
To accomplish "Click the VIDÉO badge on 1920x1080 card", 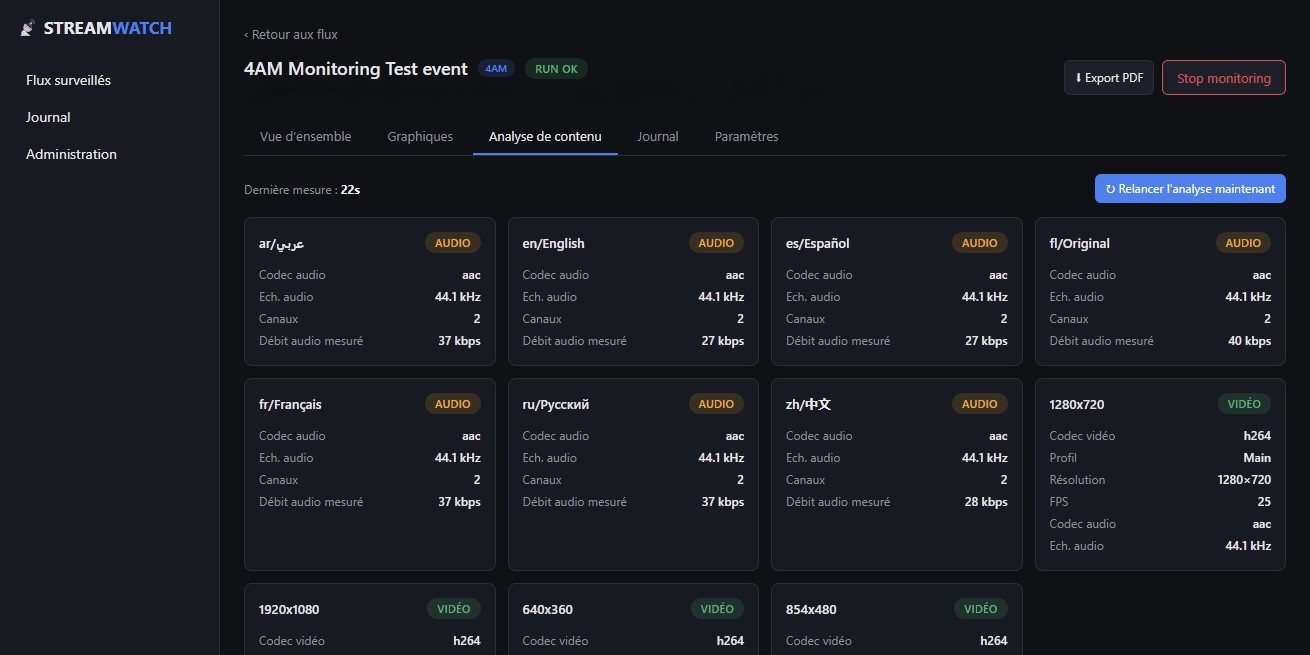I will pos(453,609).
